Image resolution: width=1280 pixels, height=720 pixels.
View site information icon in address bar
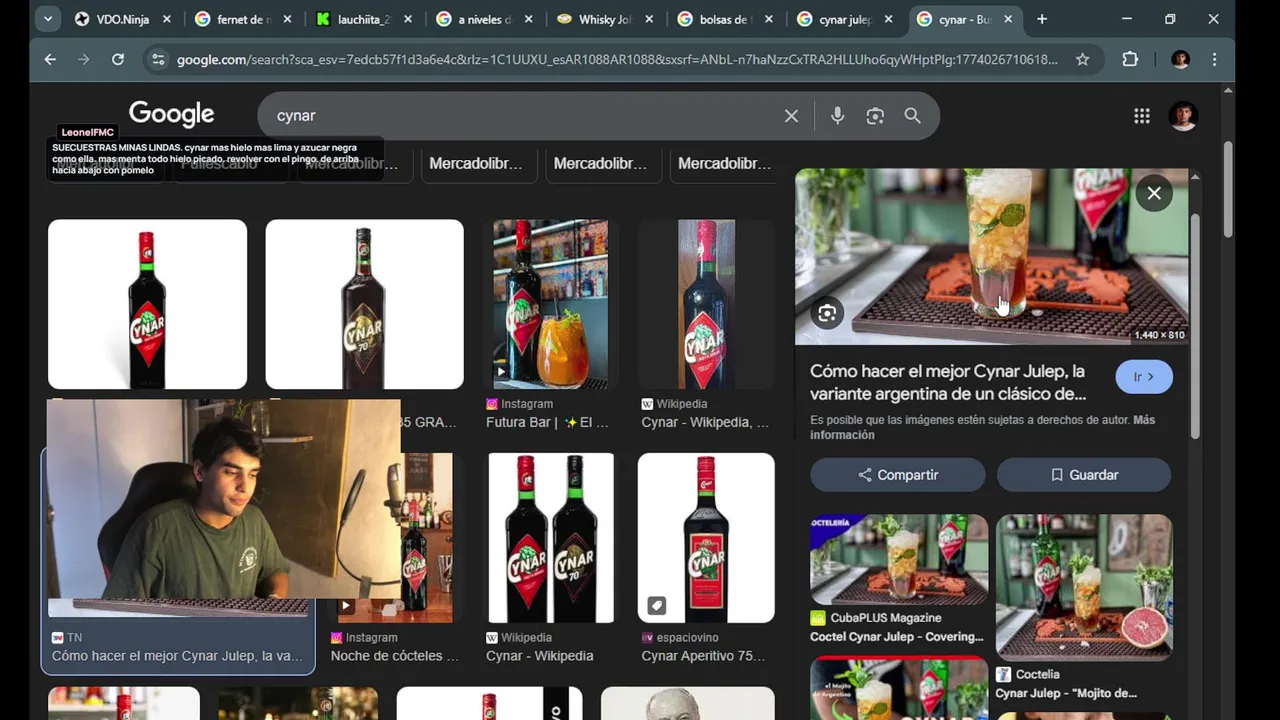pos(158,59)
